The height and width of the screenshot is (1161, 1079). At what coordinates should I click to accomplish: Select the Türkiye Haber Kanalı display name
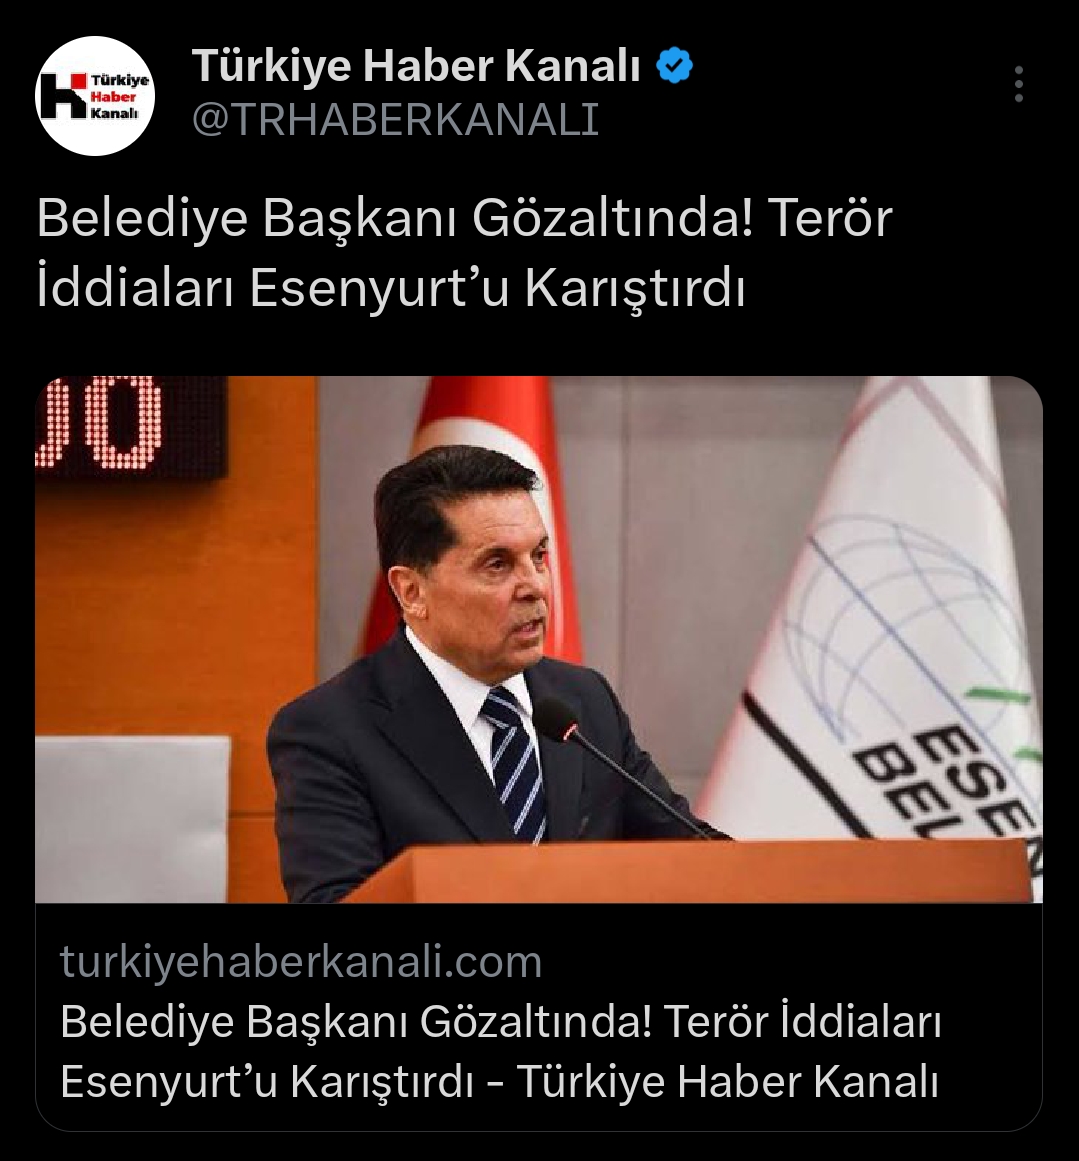(x=416, y=65)
